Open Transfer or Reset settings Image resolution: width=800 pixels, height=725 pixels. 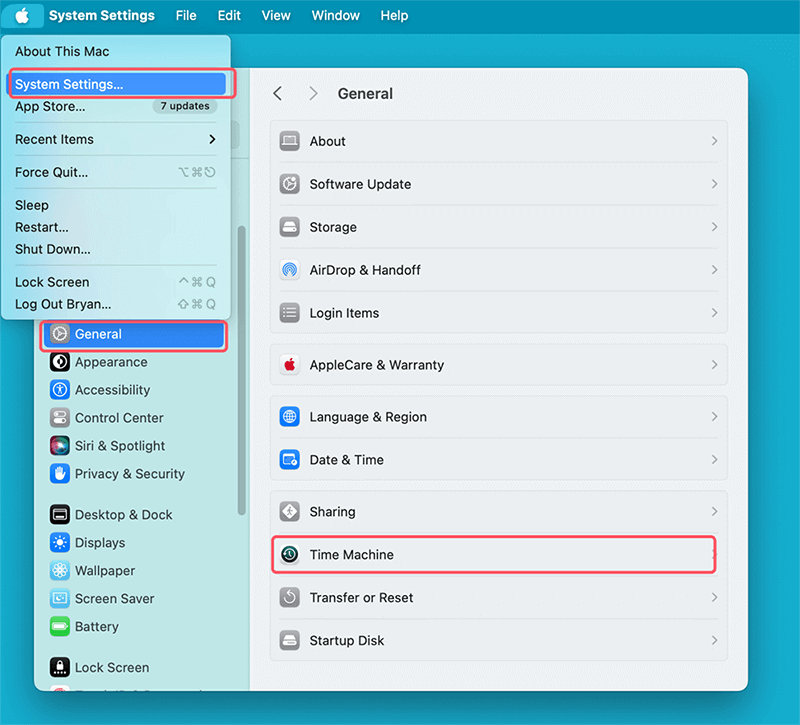coord(361,598)
